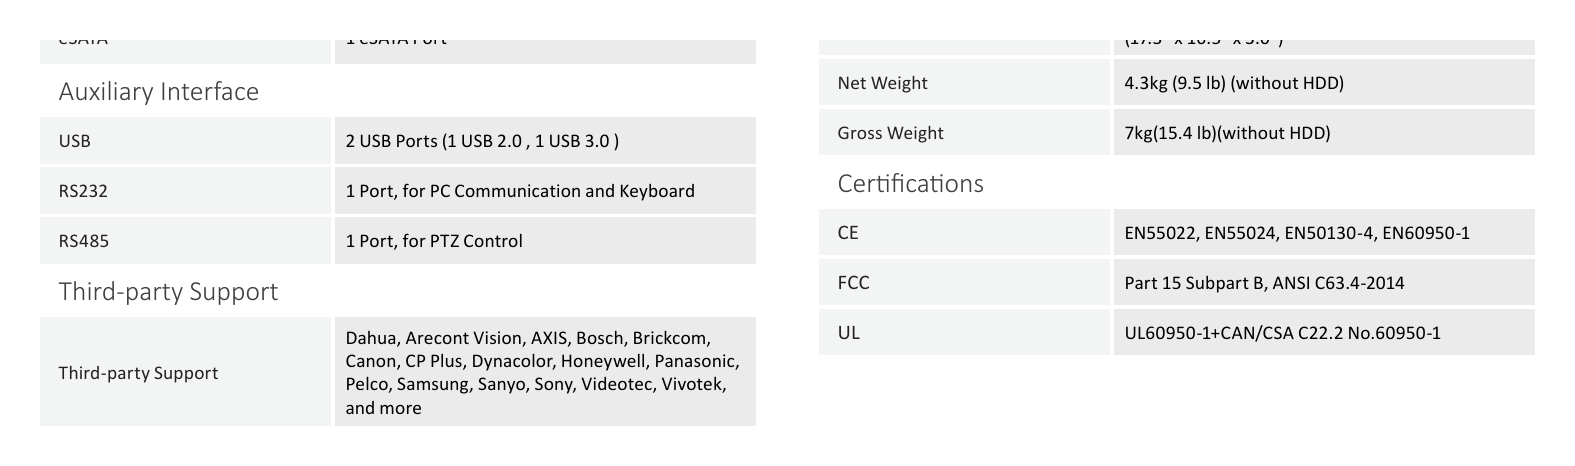
Task: Select the Third-party Support row label
Action: (185, 372)
